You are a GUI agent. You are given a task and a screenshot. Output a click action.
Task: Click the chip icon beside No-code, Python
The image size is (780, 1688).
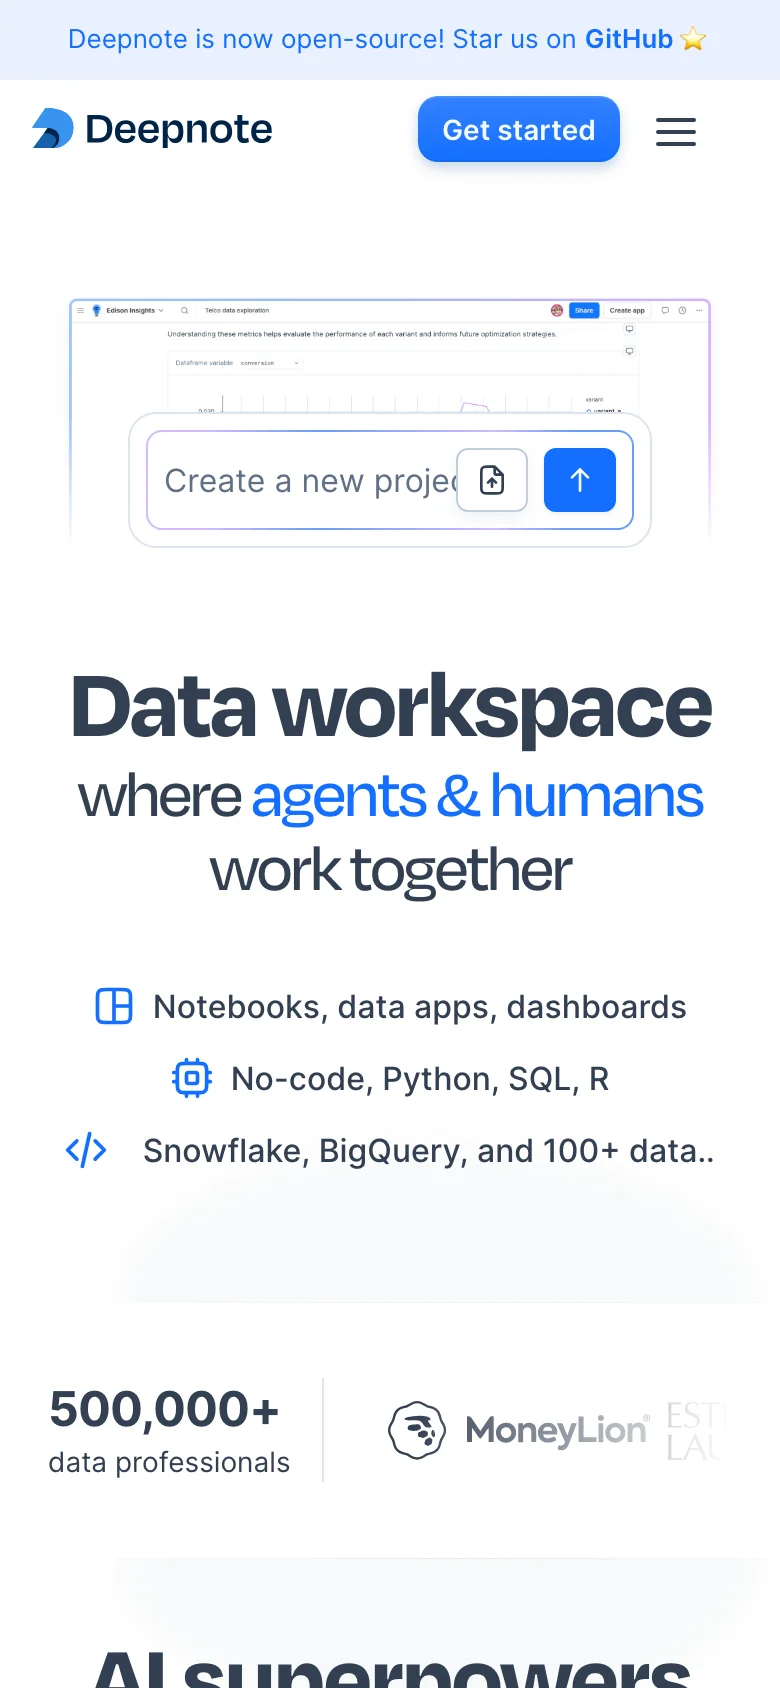point(191,1078)
